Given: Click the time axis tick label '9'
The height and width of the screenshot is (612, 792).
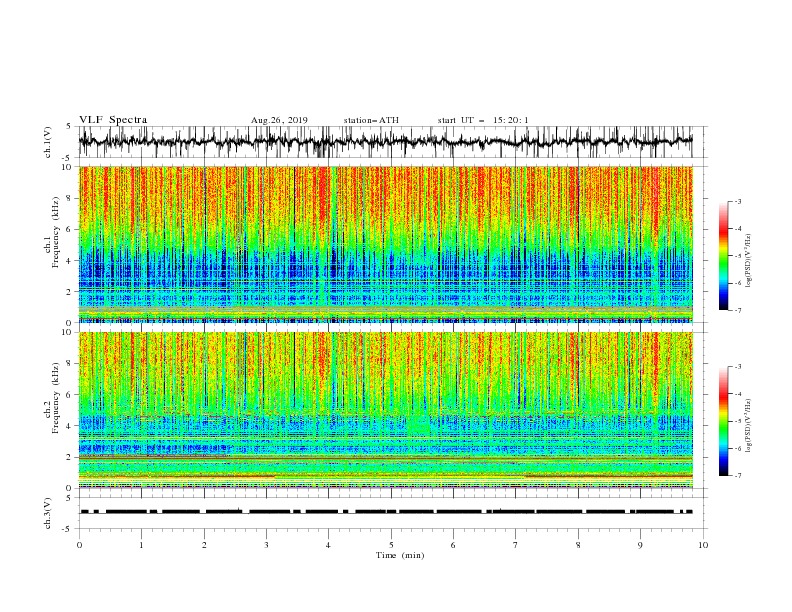Looking at the screenshot, I should click(640, 545).
